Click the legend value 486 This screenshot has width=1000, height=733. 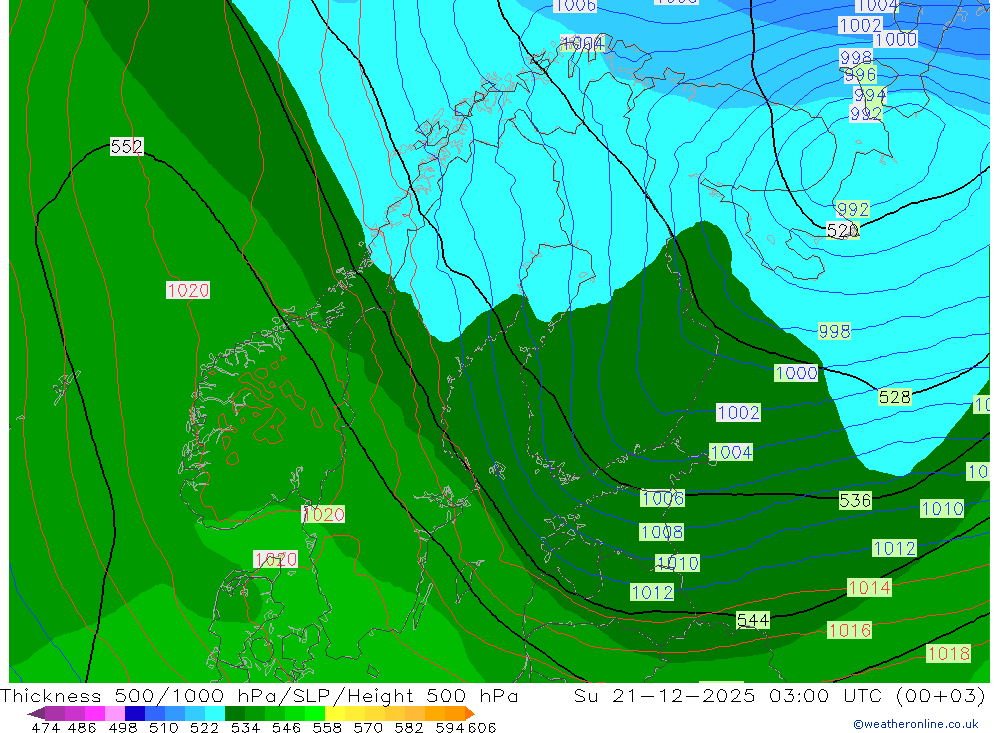(x=81, y=727)
